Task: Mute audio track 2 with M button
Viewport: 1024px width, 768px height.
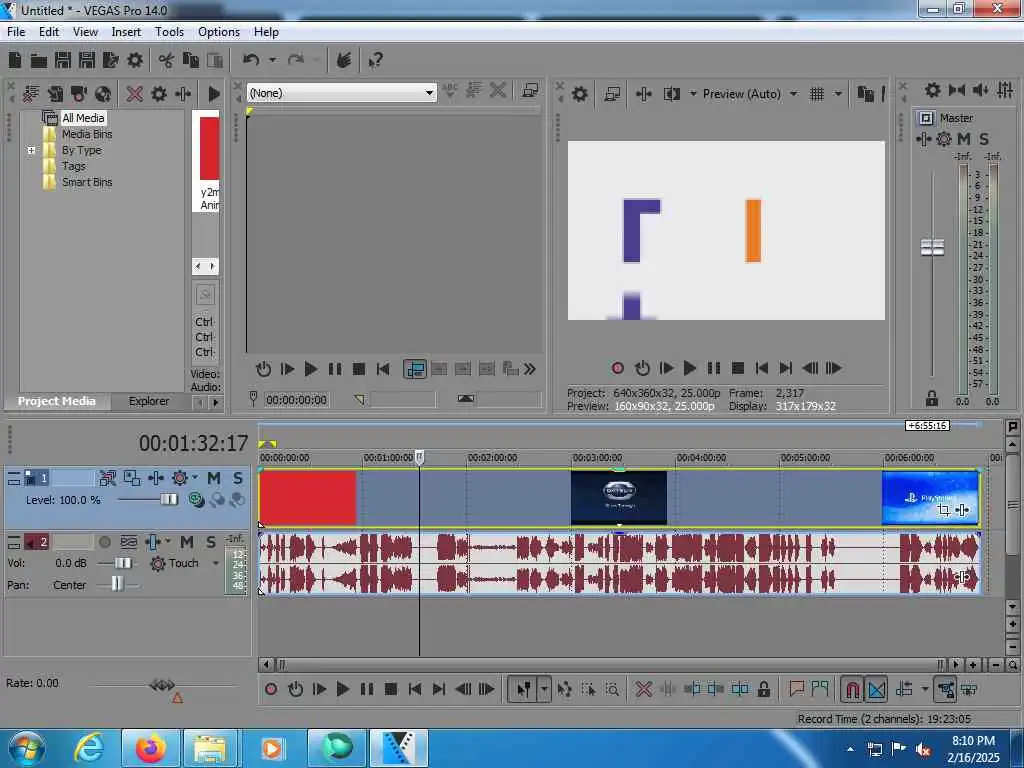Action: point(187,542)
